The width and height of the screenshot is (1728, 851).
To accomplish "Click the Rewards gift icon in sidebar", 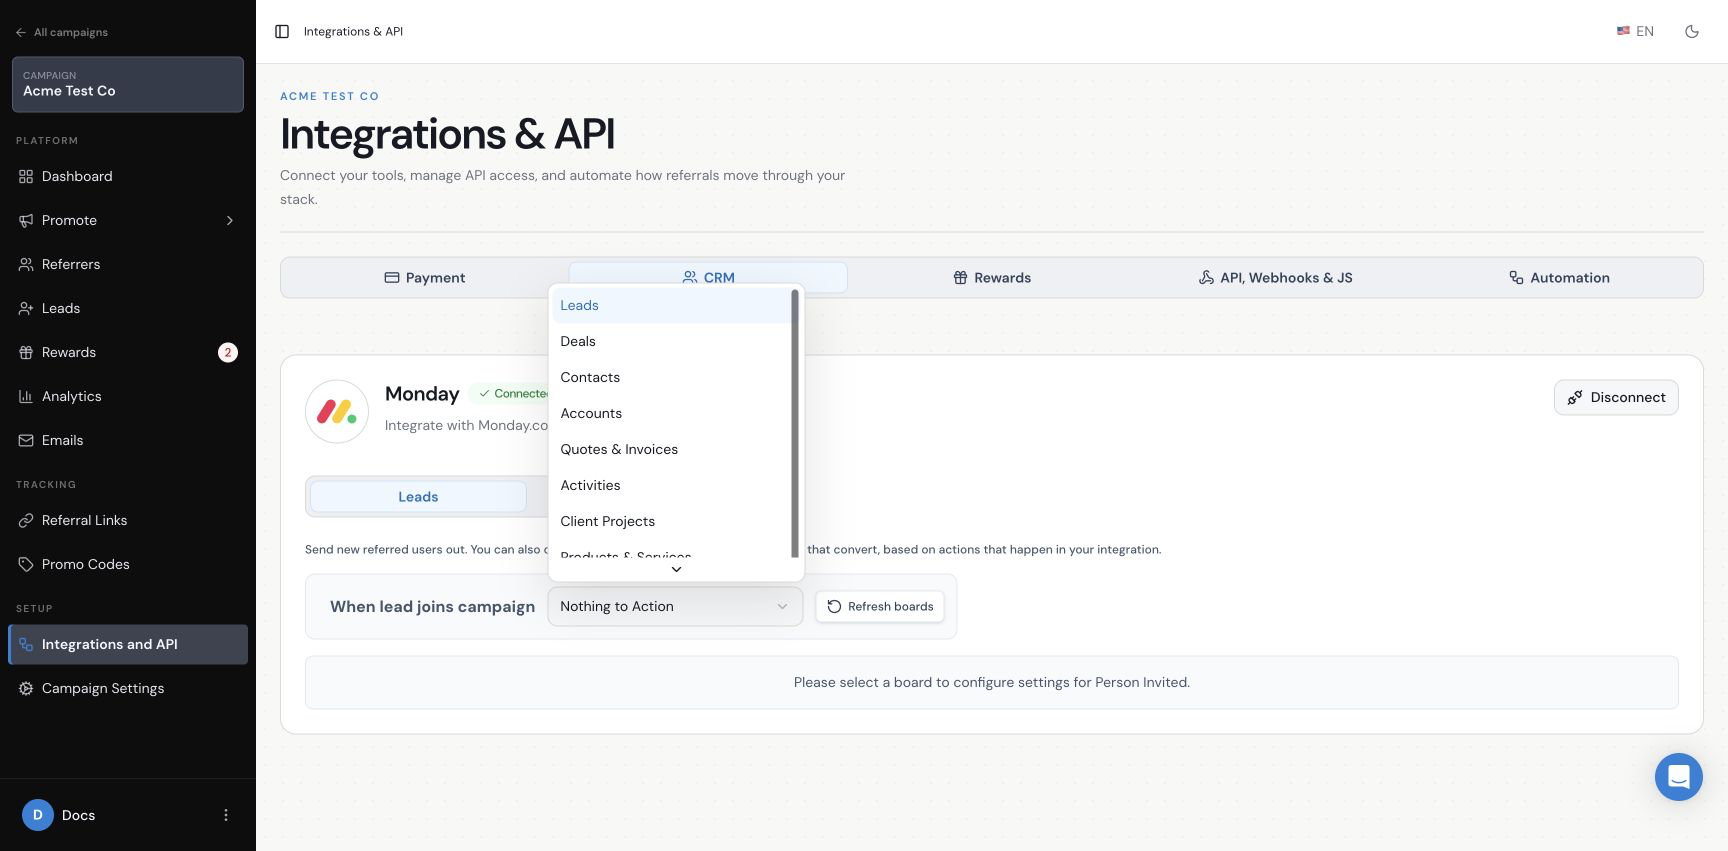I will (x=26, y=352).
